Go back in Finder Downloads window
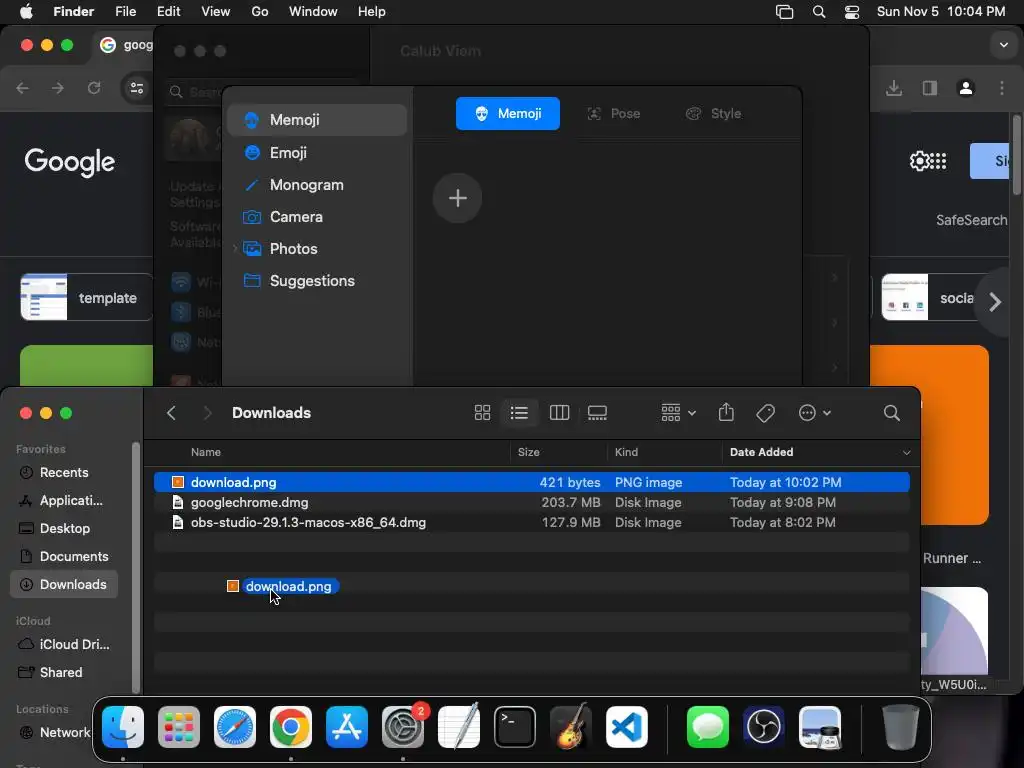The height and width of the screenshot is (768, 1024). coord(171,413)
